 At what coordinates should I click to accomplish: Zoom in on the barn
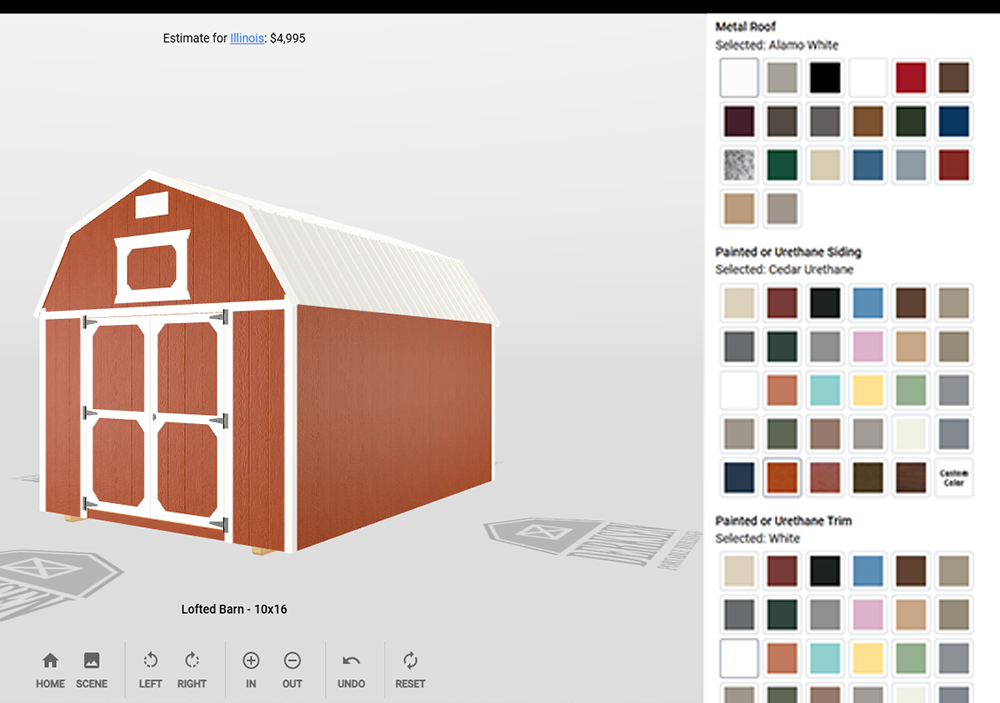point(251,669)
